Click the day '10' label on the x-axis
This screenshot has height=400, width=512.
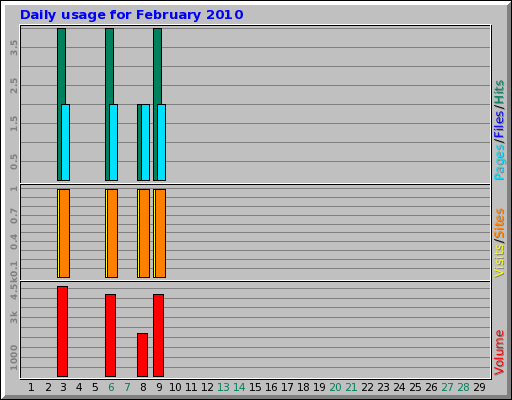click(x=175, y=387)
